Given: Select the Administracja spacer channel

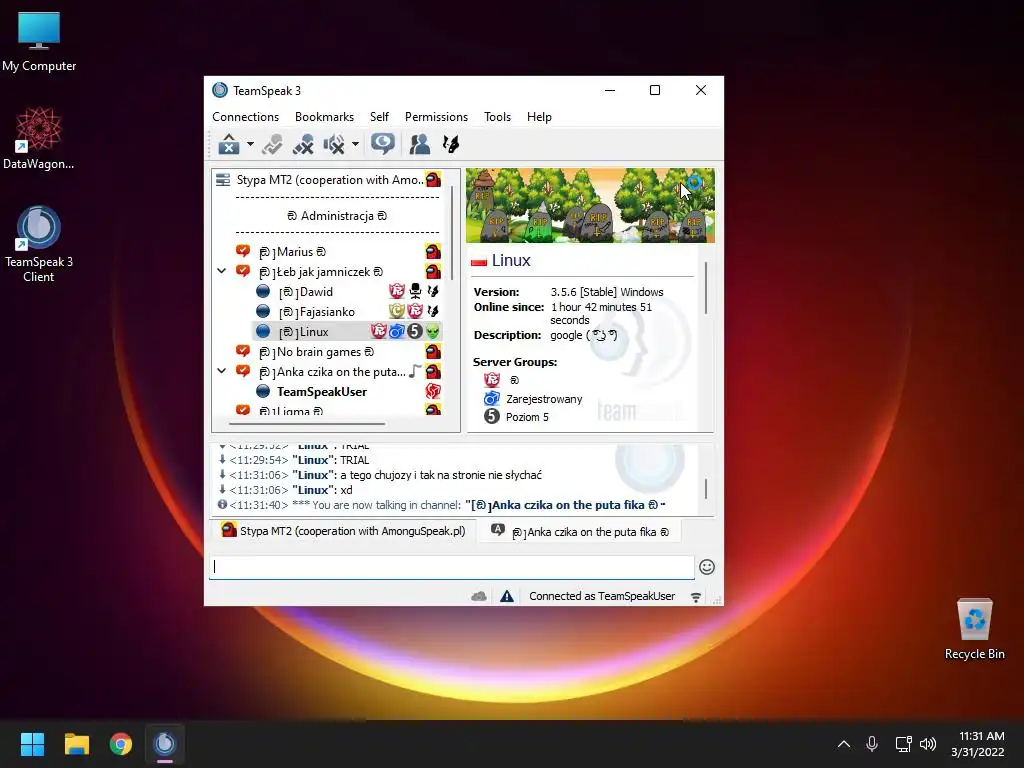Looking at the screenshot, I should click(x=337, y=216).
